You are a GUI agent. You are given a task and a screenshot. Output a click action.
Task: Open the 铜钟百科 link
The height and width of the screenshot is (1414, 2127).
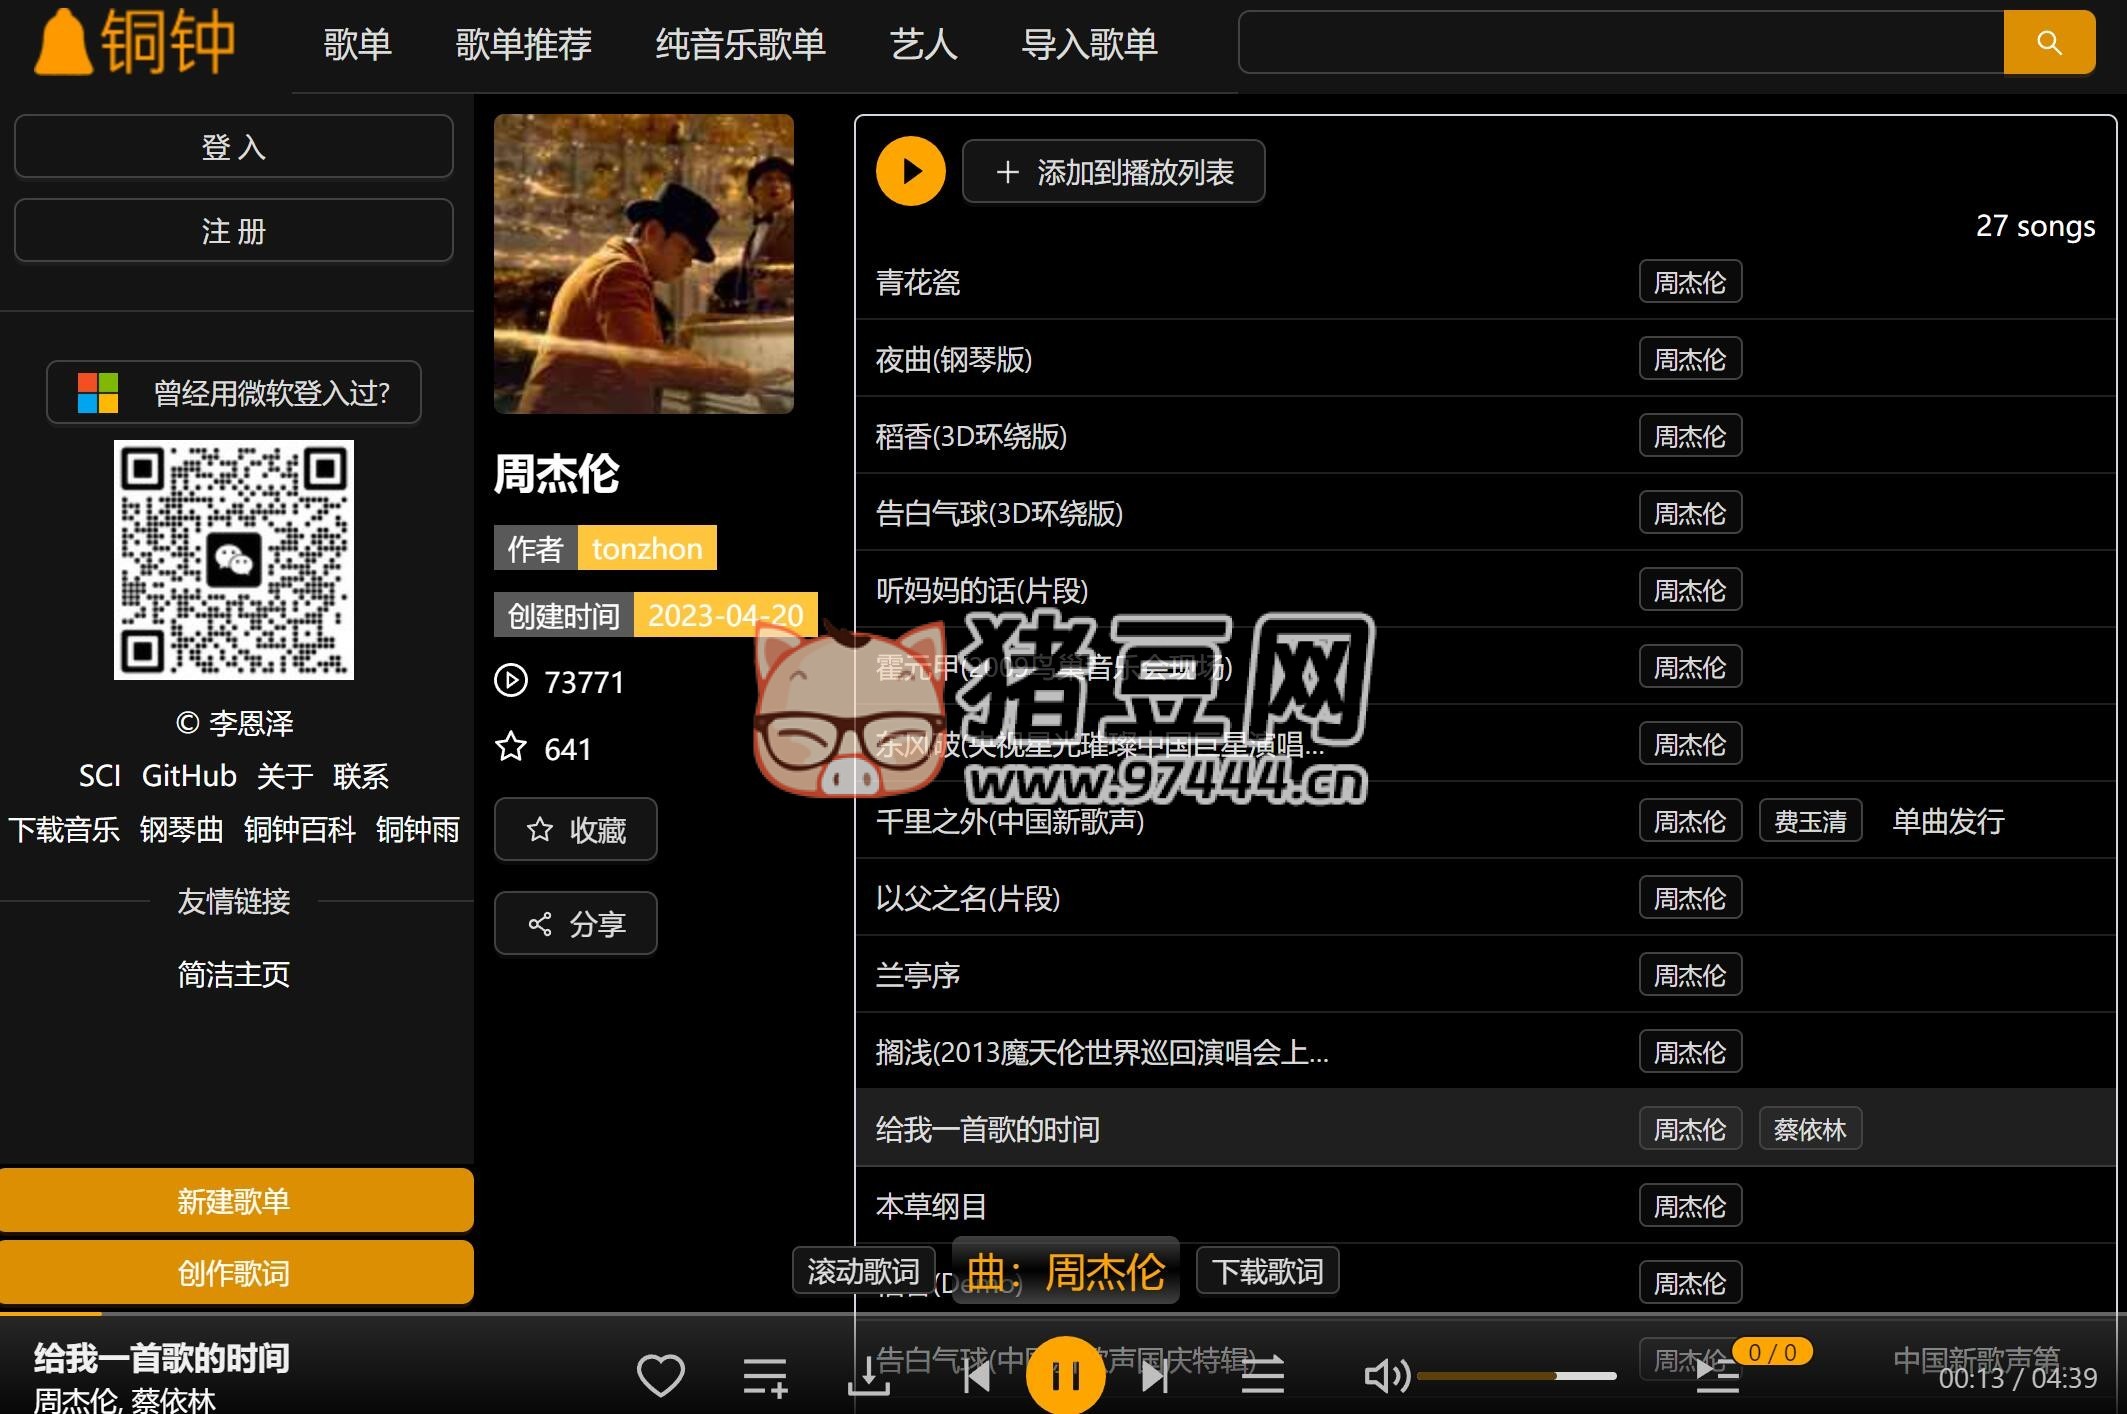[x=300, y=829]
